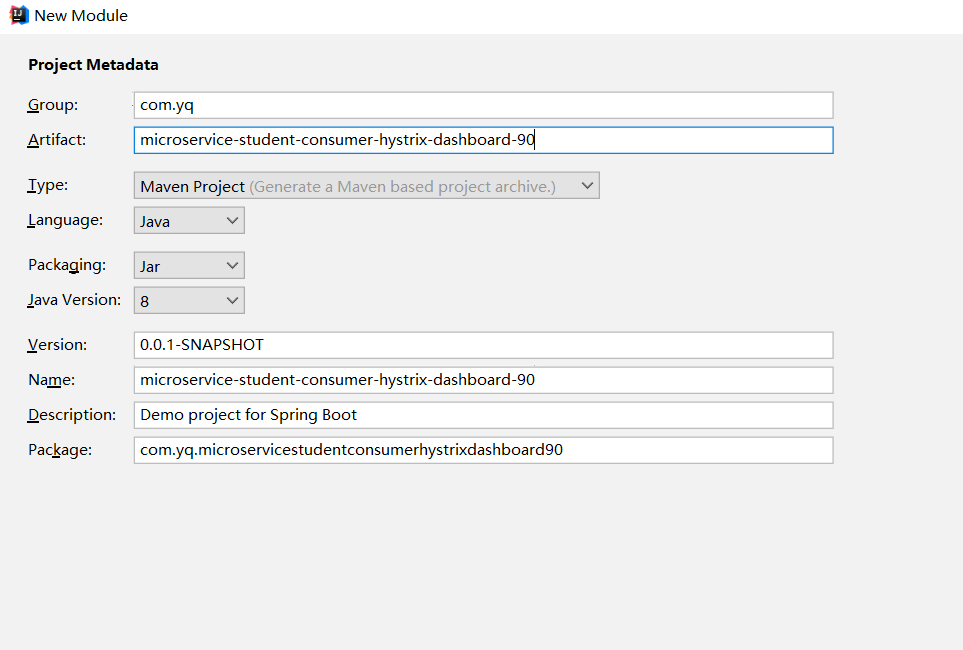Screen dimensions: 963x650
Task: Click the Language label
Action: (x=66, y=221)
